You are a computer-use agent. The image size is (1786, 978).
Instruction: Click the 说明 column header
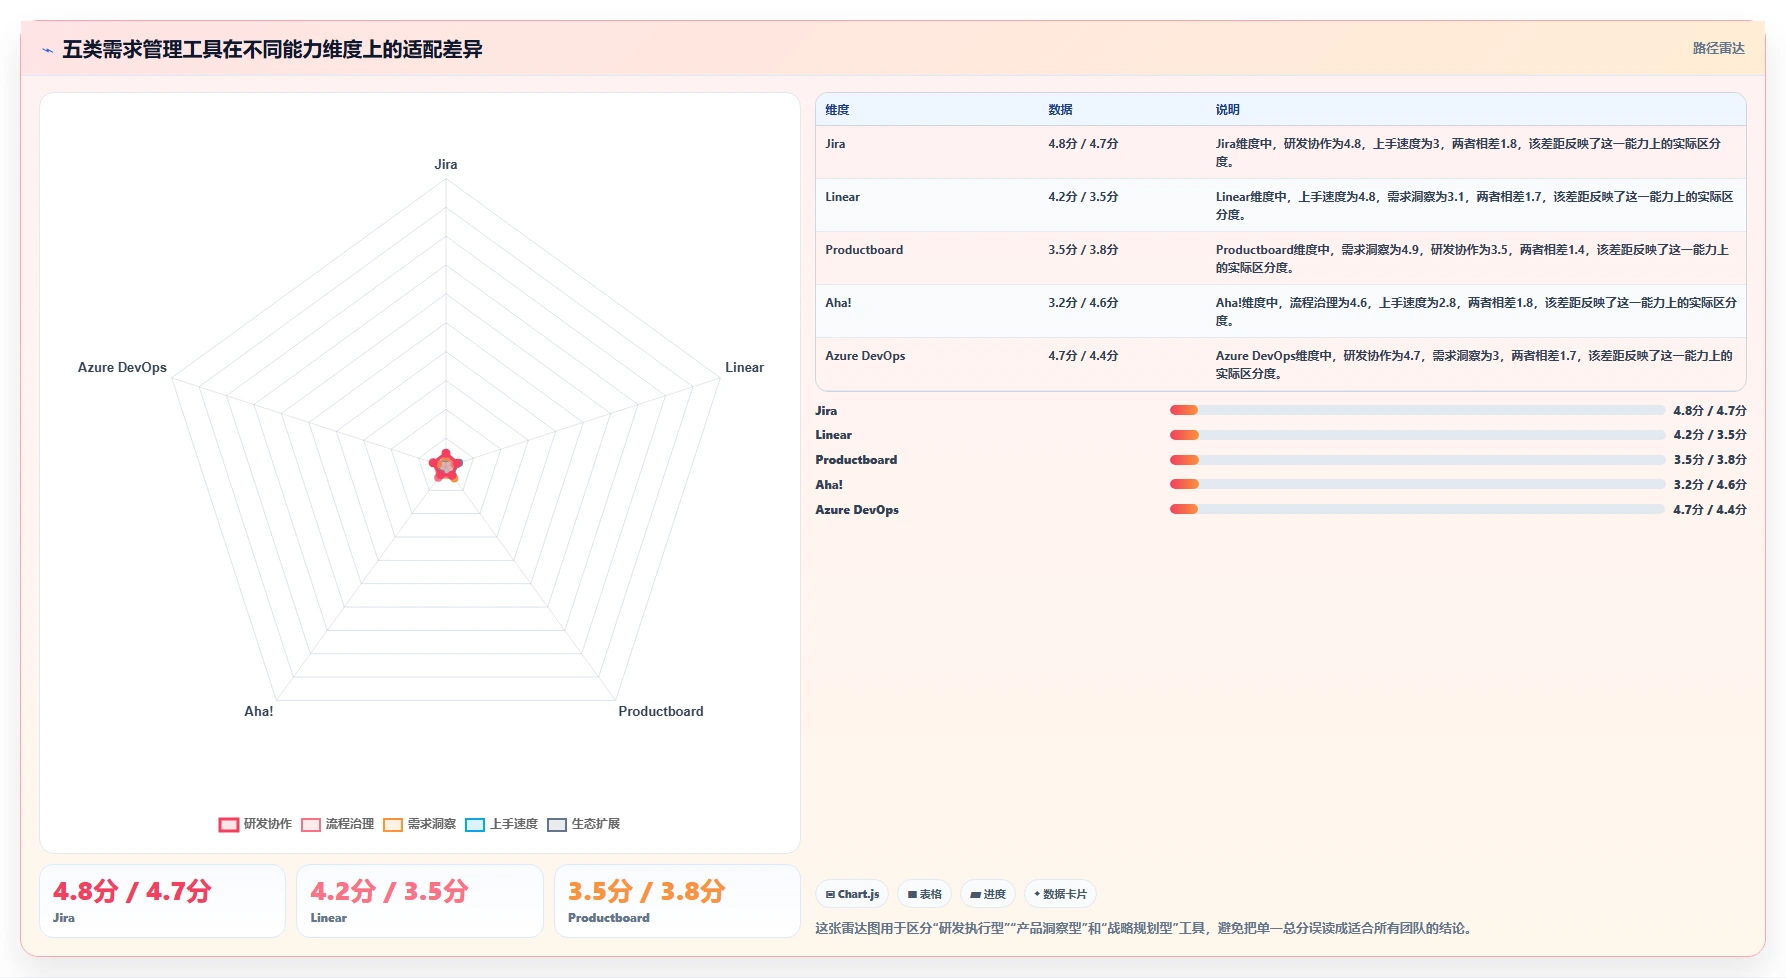point(1227,110)
